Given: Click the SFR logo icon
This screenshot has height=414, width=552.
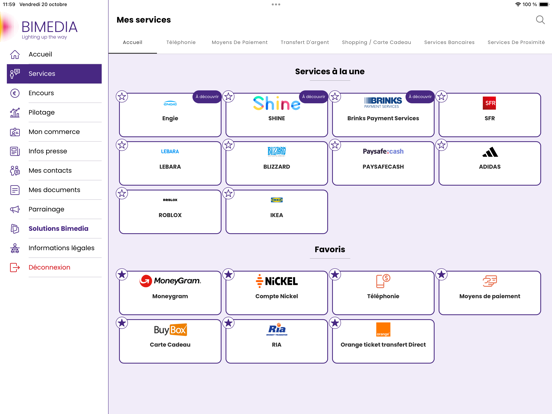Looking at the screenshot, I should coord(489,103).
